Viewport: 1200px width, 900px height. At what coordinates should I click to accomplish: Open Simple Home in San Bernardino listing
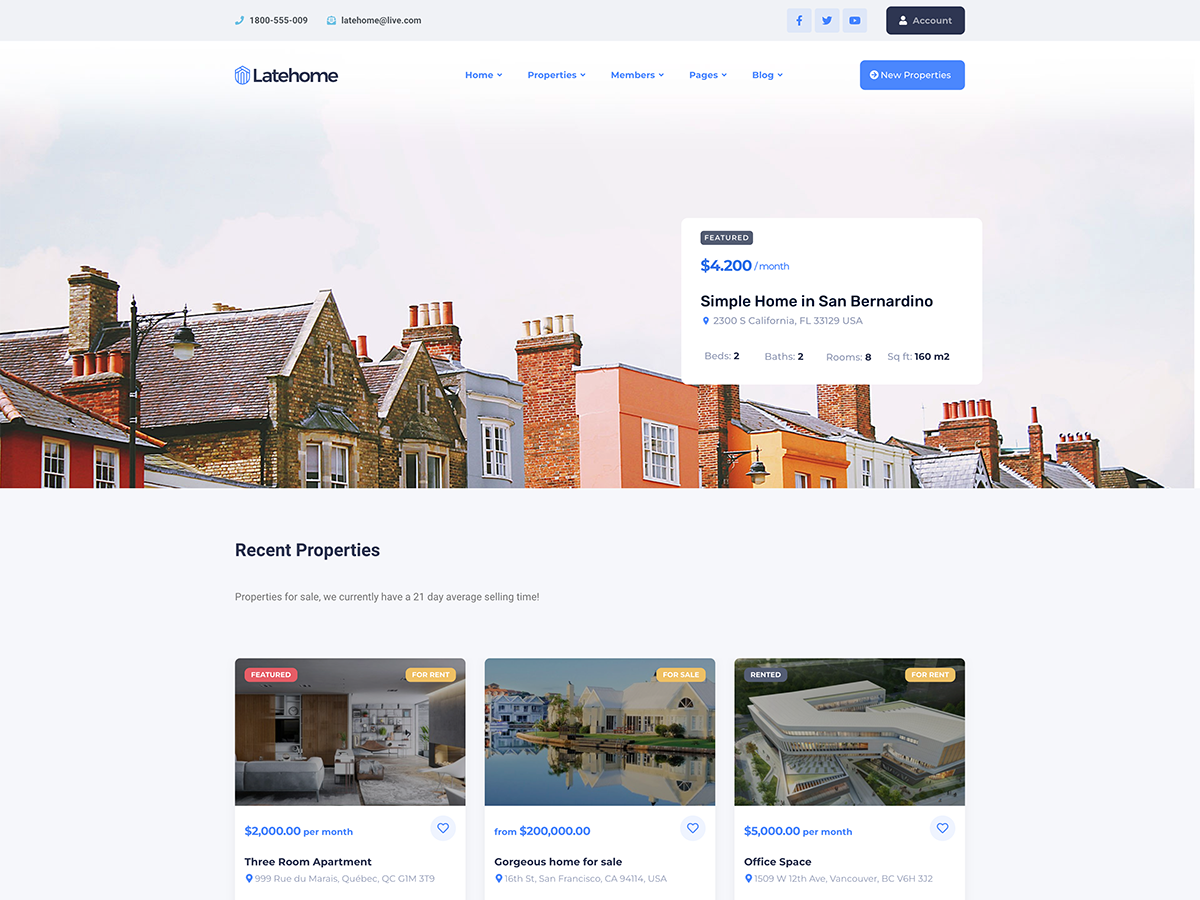coord(816,301)
